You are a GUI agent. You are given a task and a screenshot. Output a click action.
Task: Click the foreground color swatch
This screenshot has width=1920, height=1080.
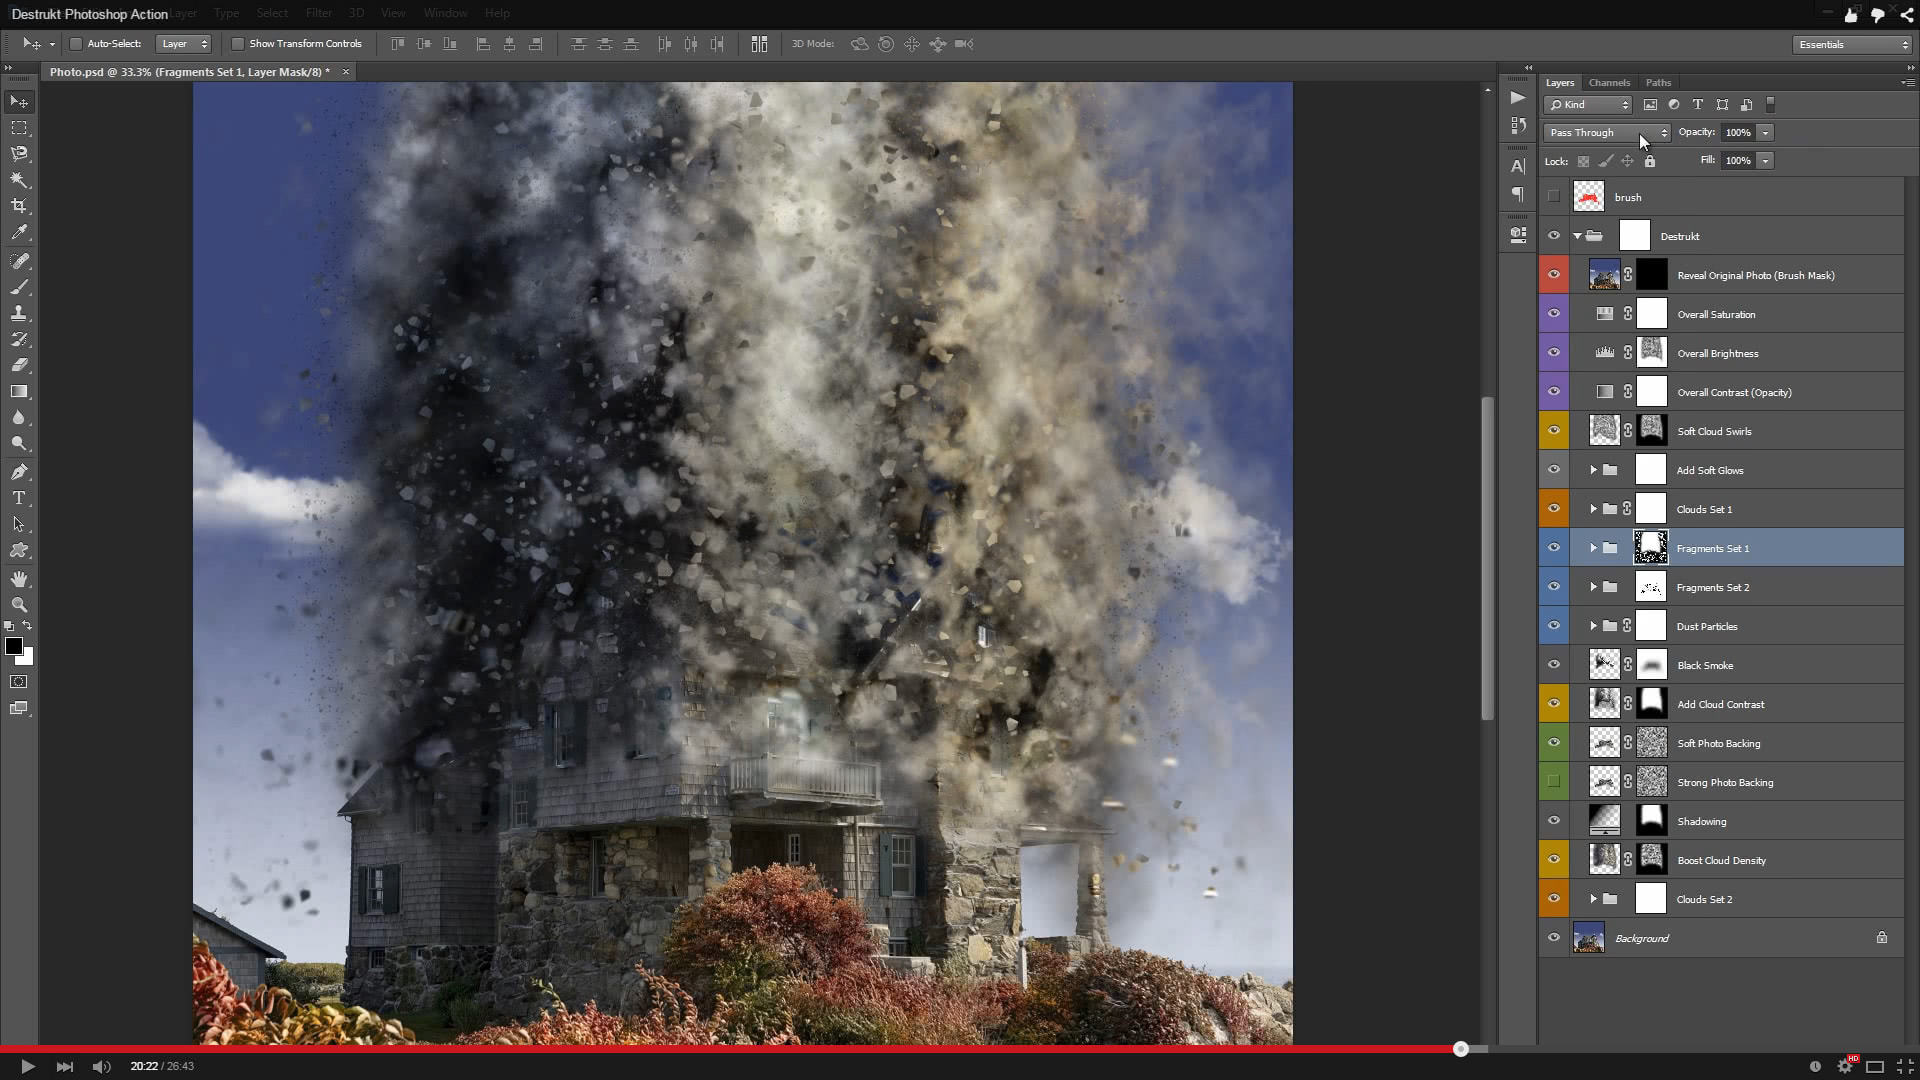coord(14,647)
